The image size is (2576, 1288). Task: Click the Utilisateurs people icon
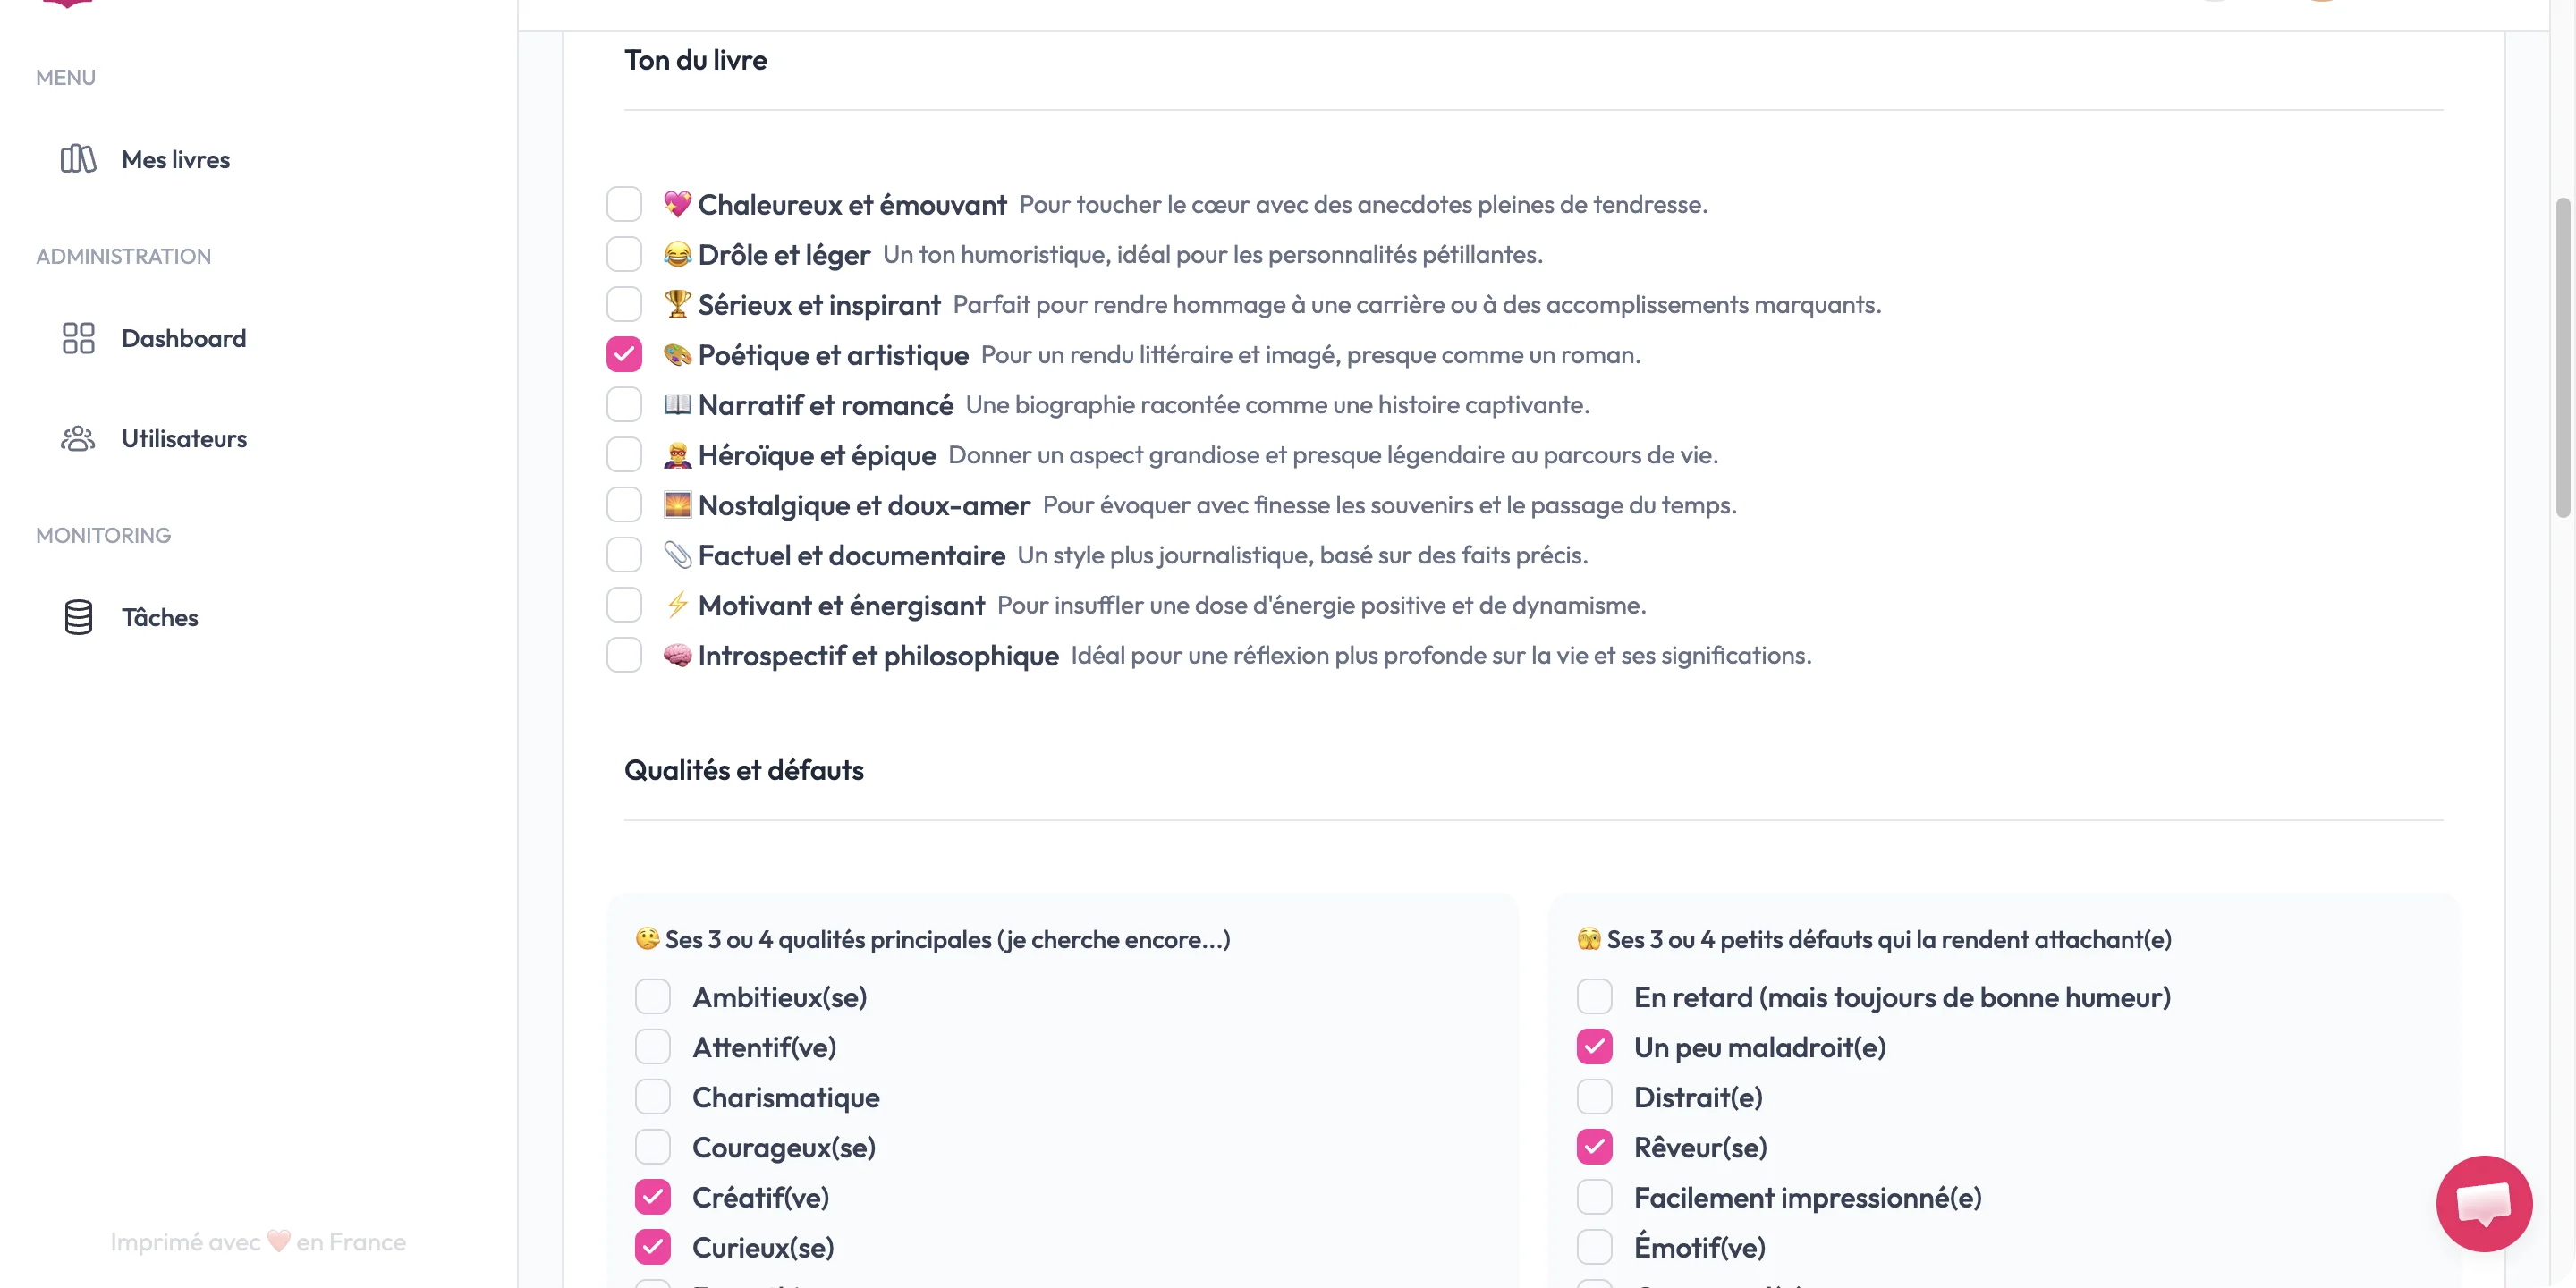pos(78,438)
